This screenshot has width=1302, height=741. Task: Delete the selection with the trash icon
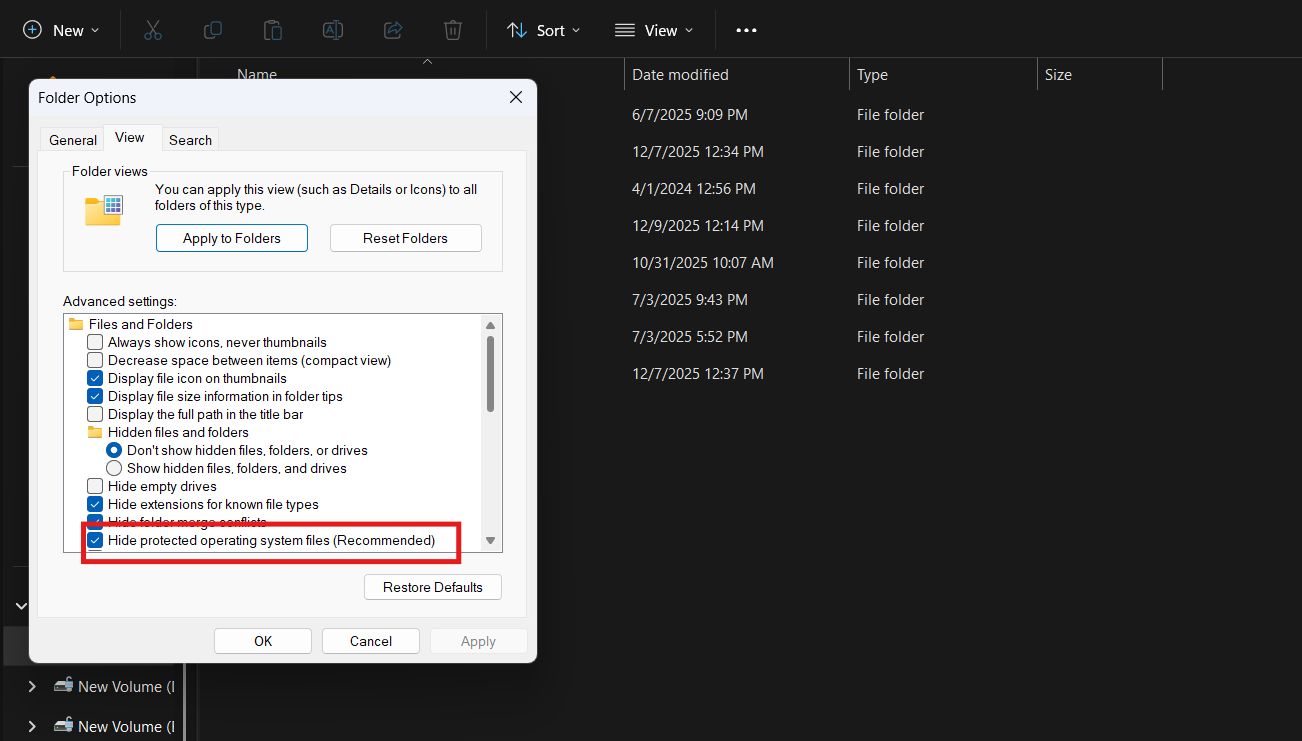452,30
